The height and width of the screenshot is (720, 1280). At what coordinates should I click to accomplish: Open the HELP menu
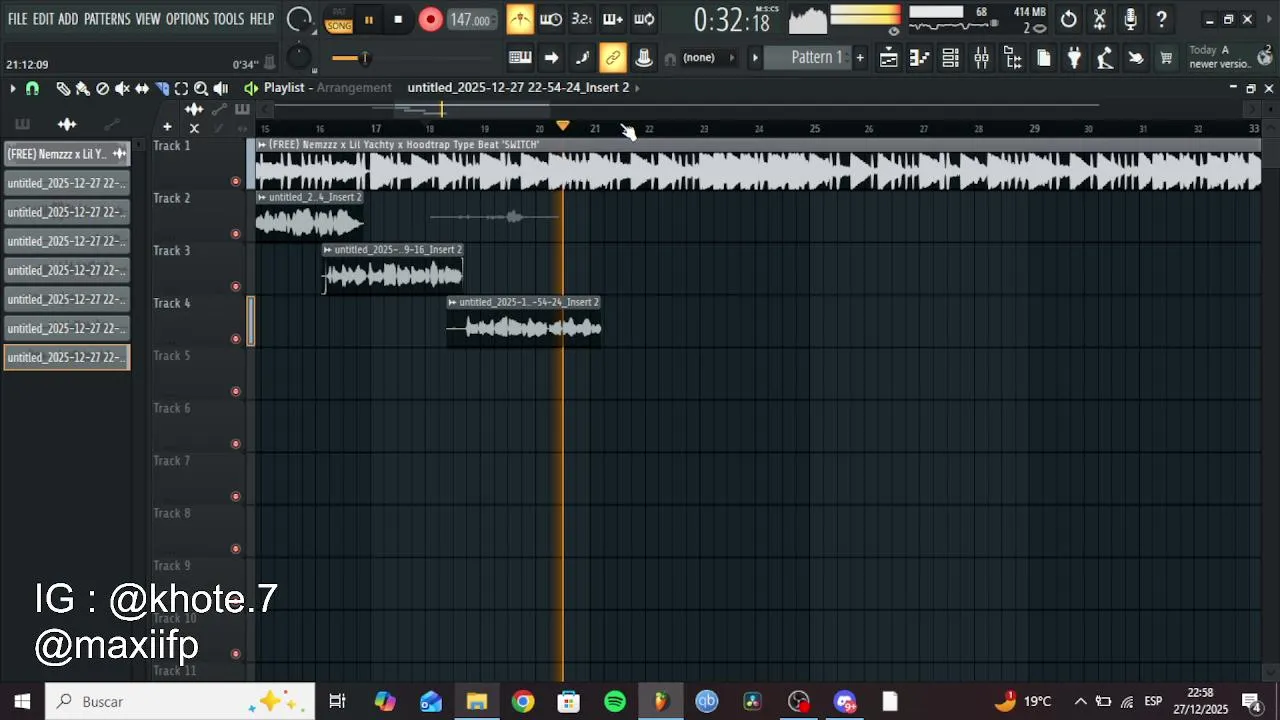pyautogui.click(x=262, y=19)
